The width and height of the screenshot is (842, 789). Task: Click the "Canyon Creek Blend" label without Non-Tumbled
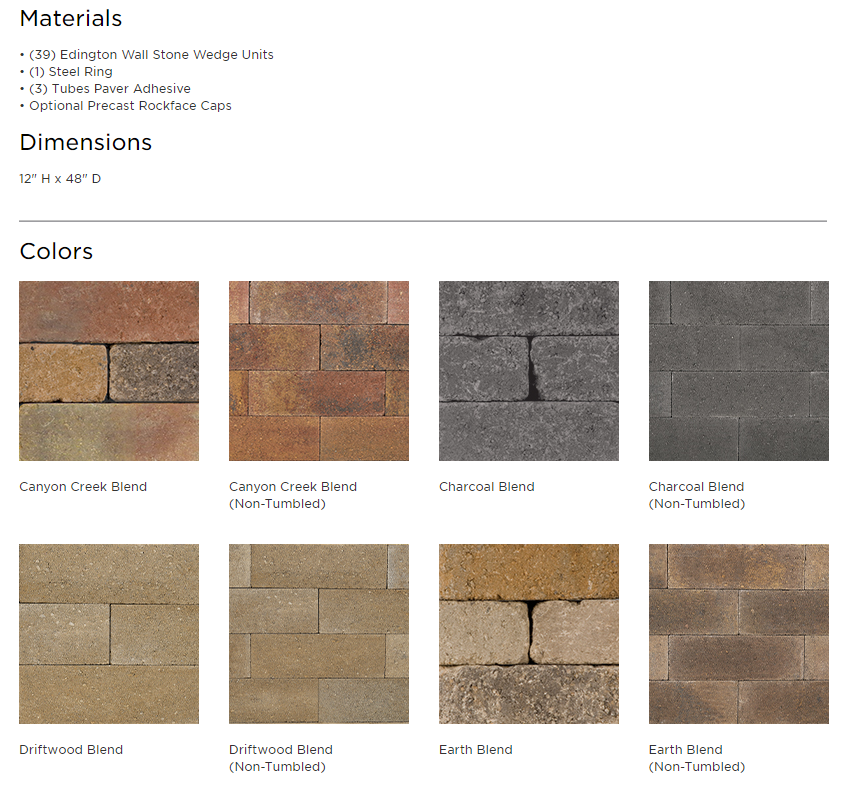[83, 487]
